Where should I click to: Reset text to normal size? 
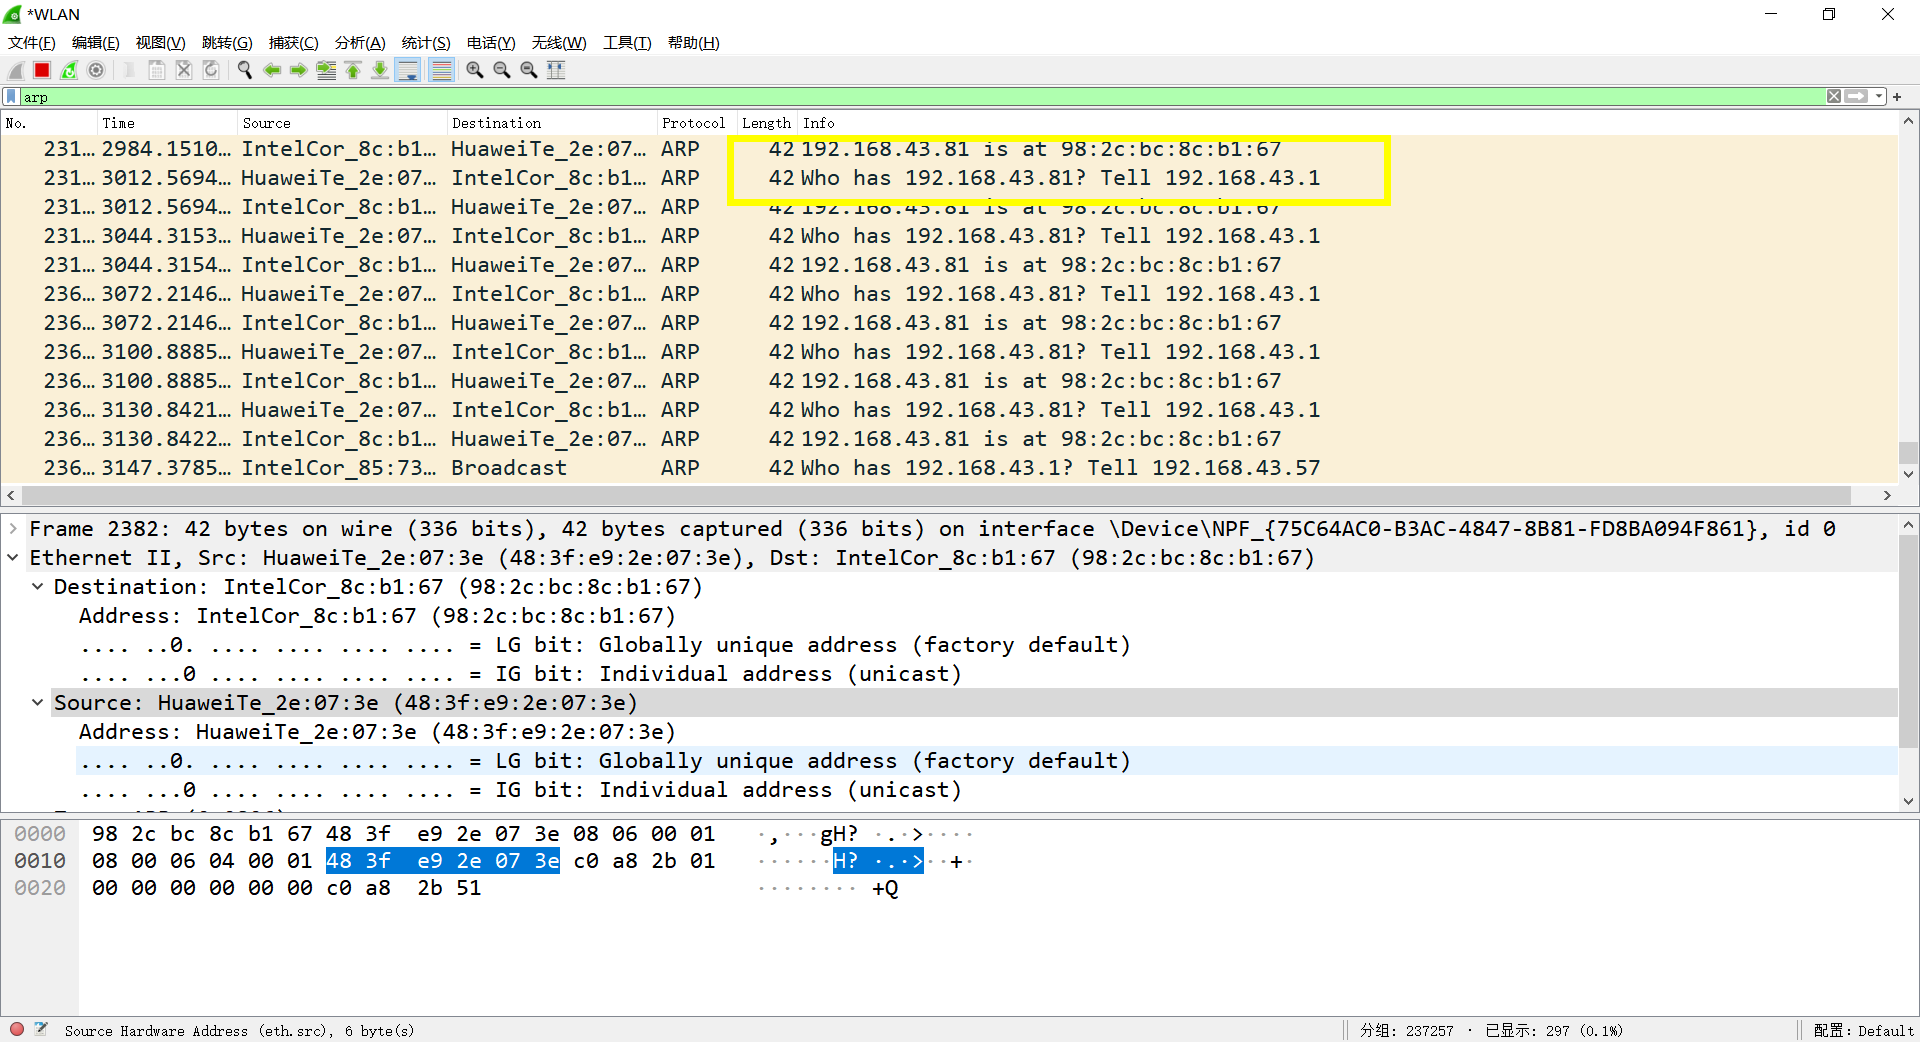(x=529, y=70)
